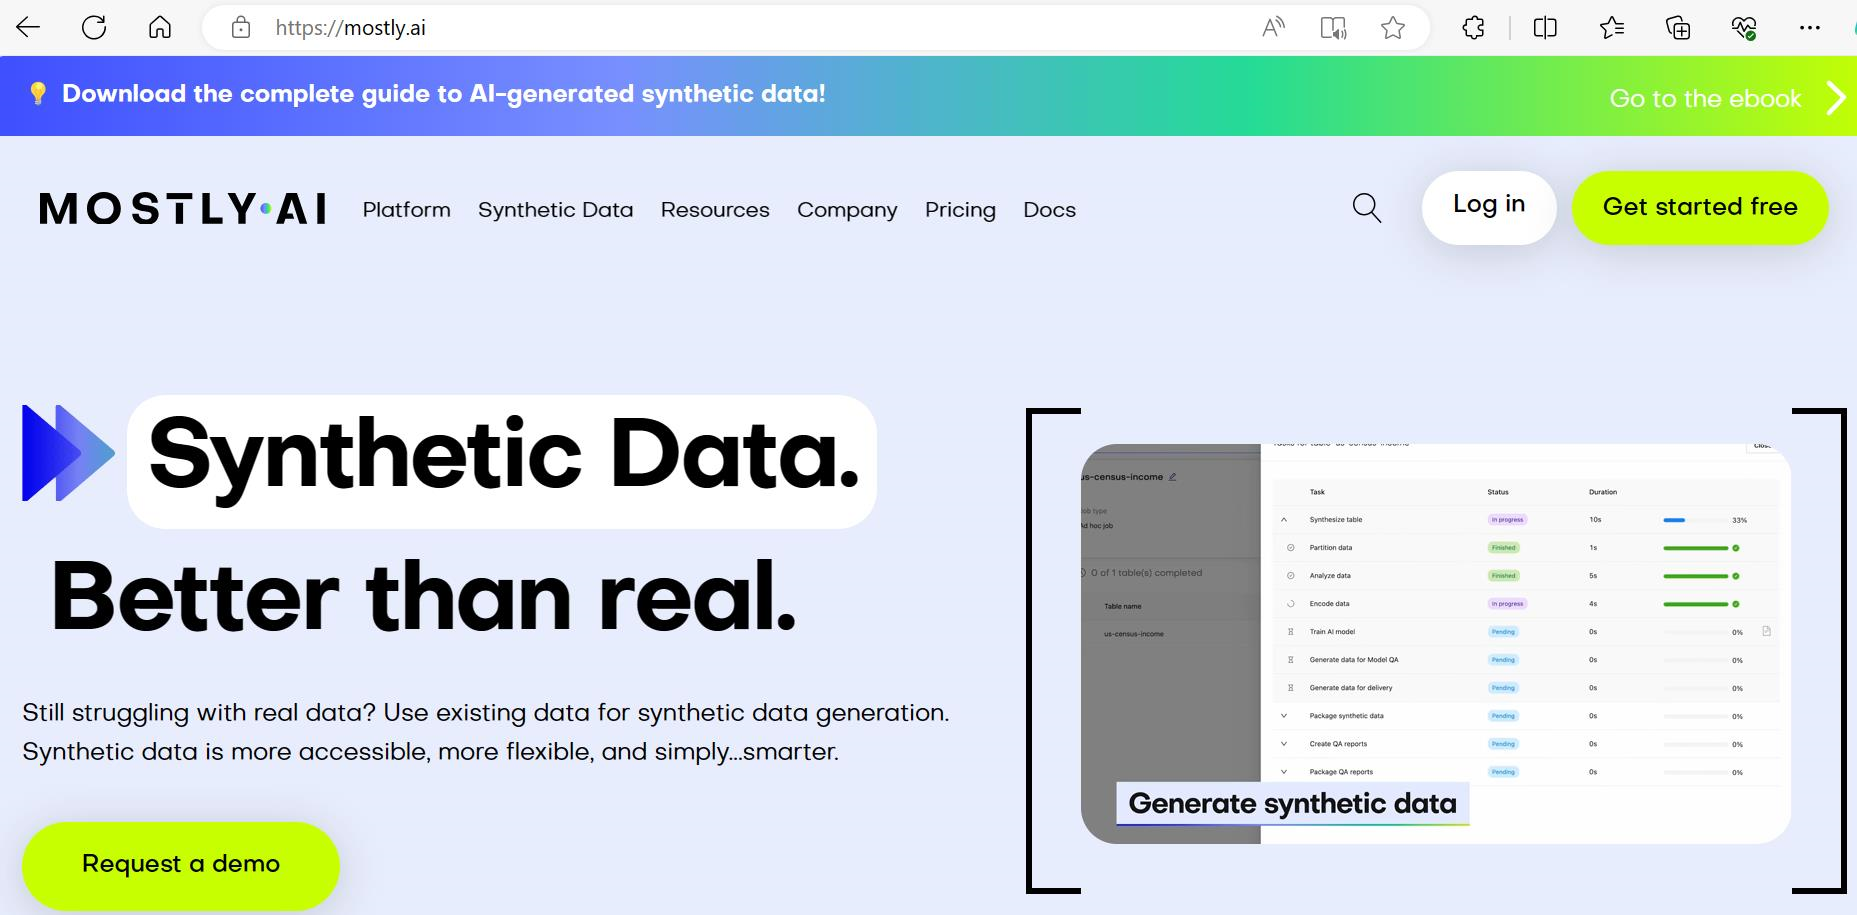The image size is (1857, 915).
Task: Click the address bar URL field
Action: [700, 28]
